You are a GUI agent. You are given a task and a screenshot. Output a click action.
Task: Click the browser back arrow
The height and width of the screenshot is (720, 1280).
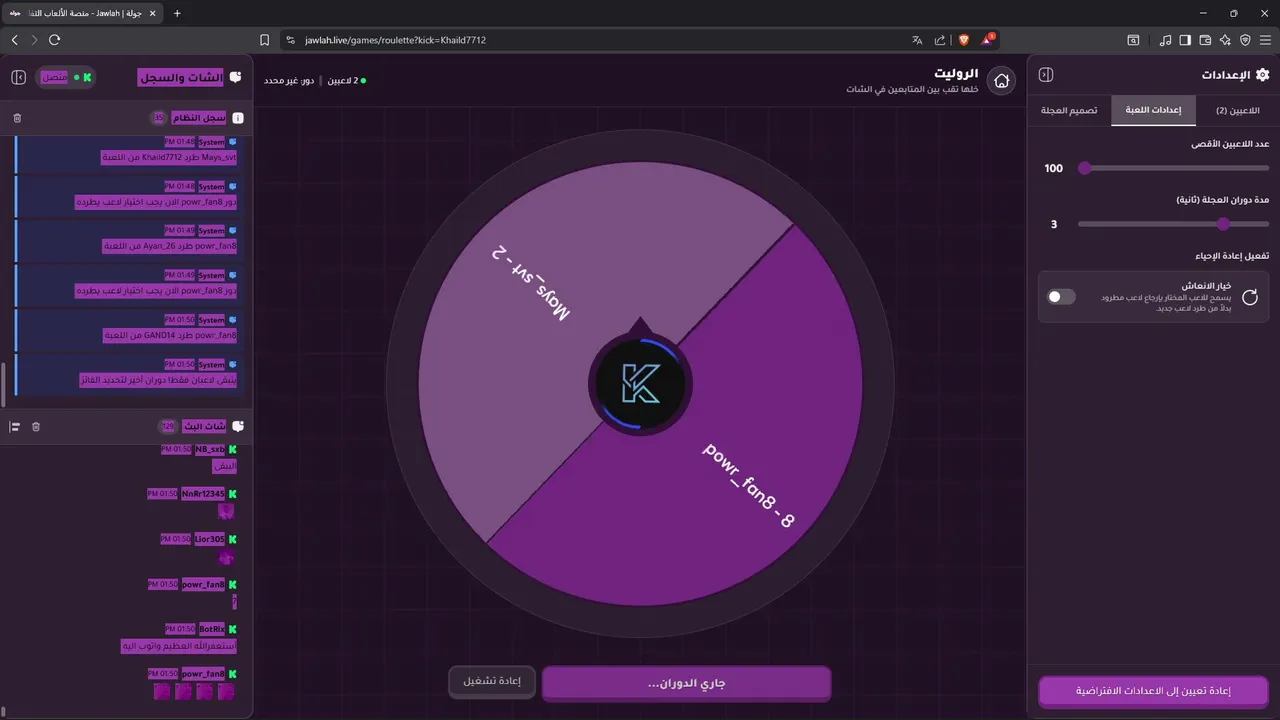(14, 40)
